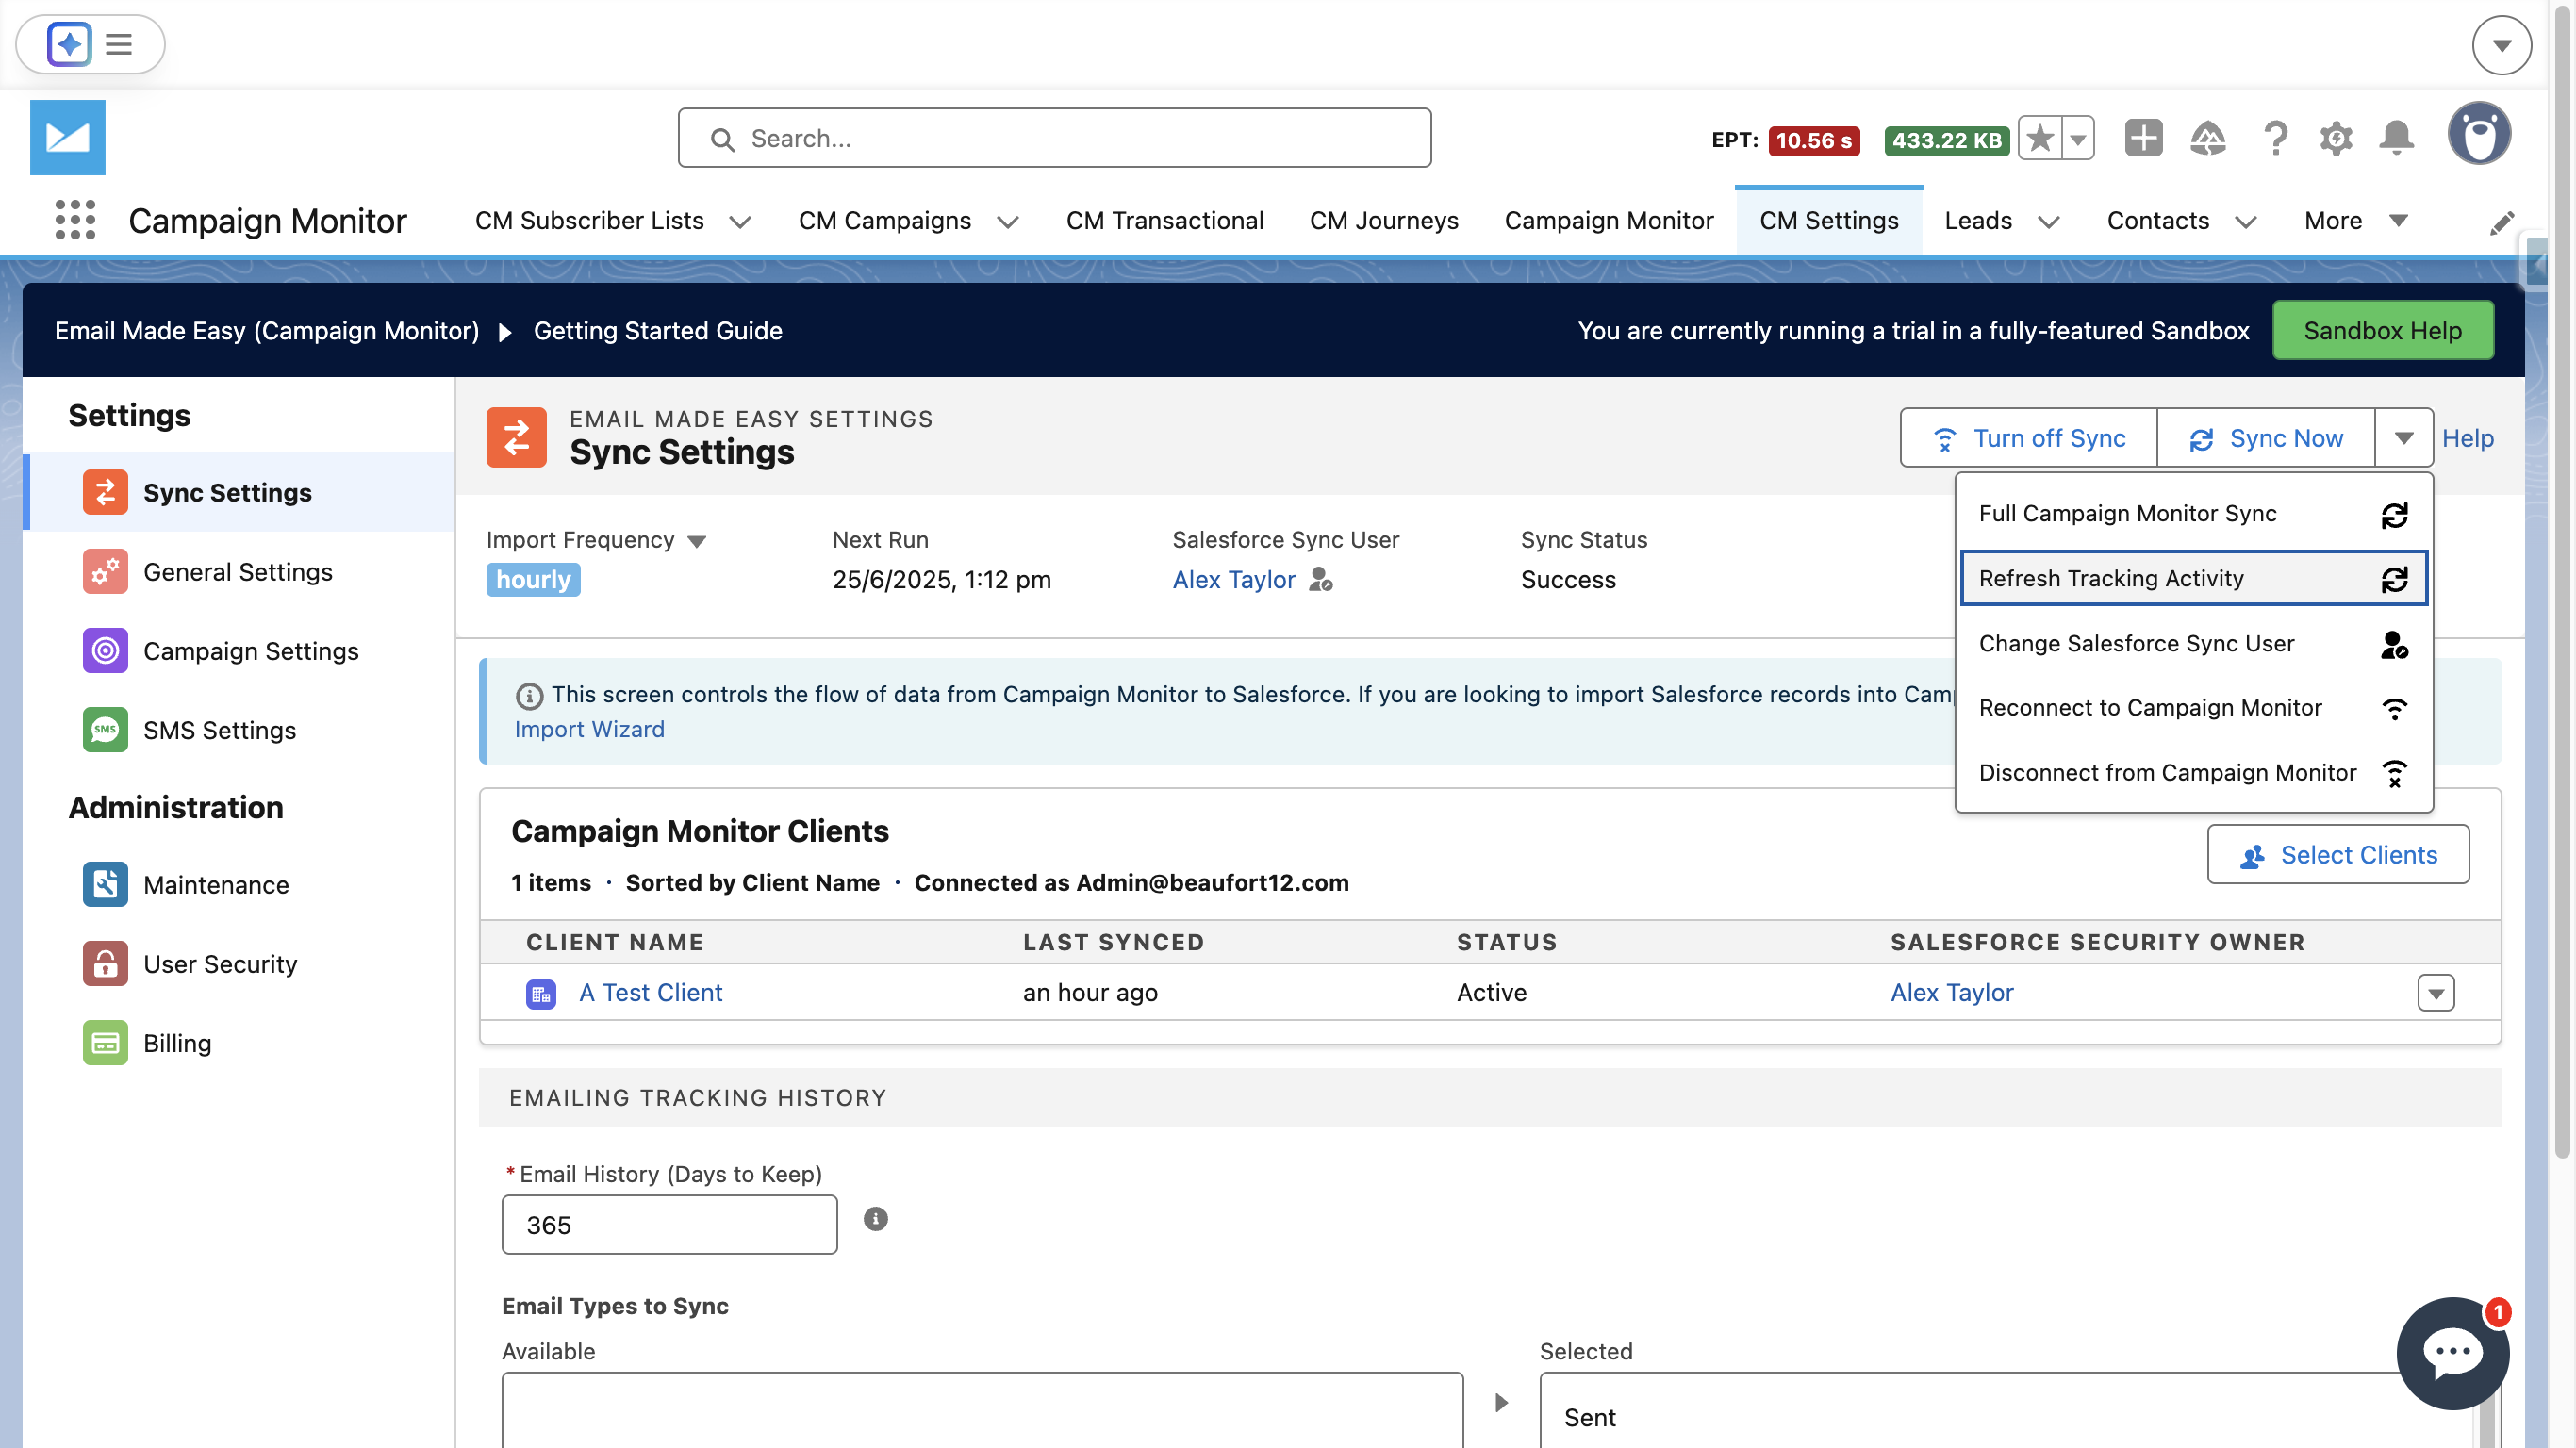Click the edit navigation pencil icon
Screen dimensions: 2576x1448
pos(2502,223)
